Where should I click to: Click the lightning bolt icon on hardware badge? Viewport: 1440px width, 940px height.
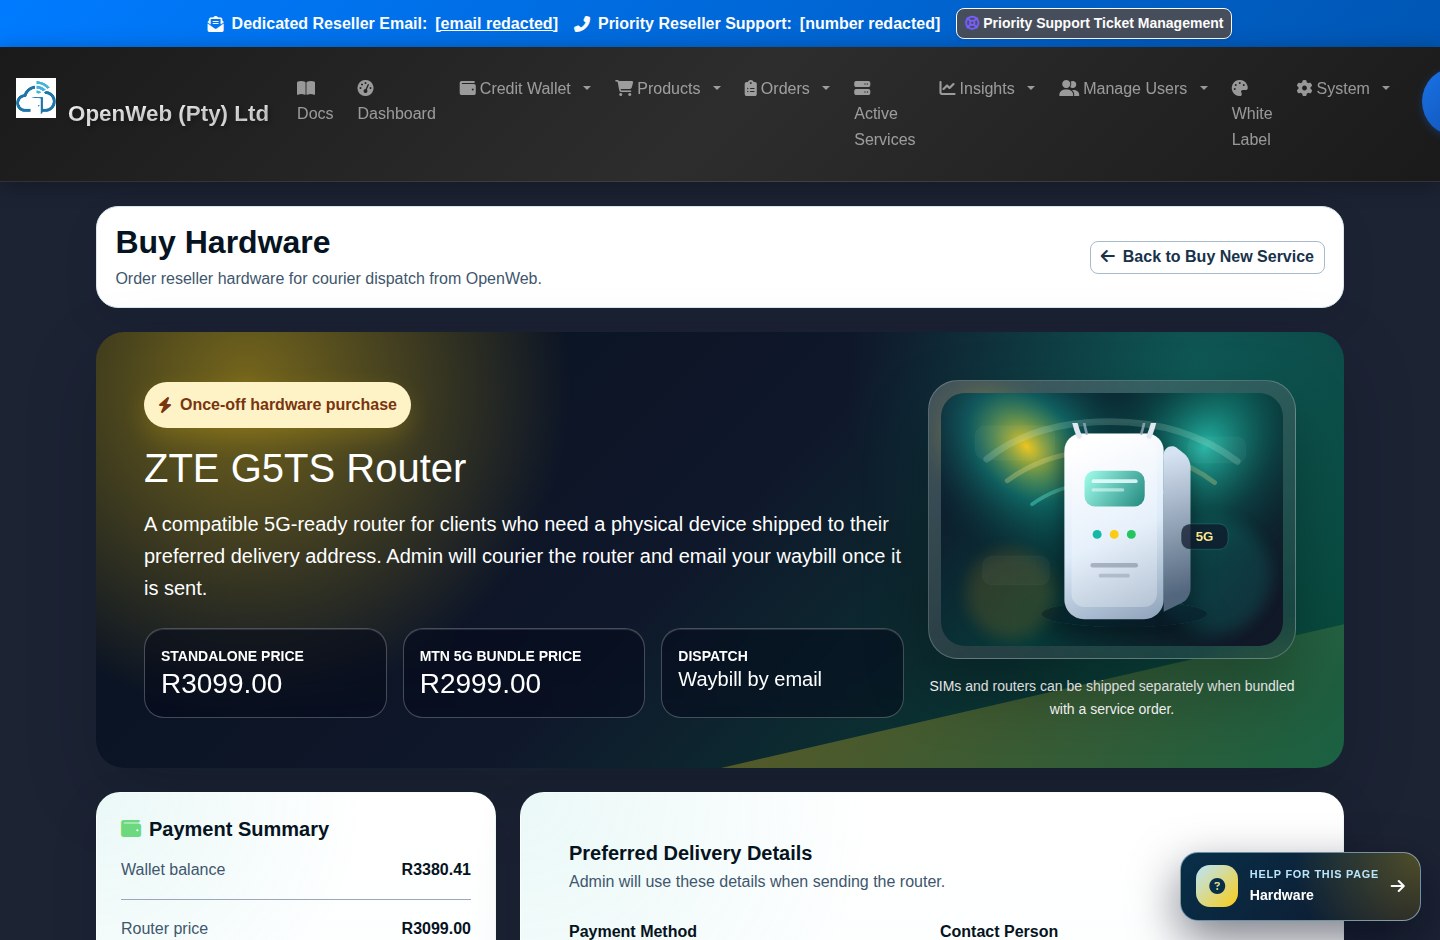click(165, 405)
